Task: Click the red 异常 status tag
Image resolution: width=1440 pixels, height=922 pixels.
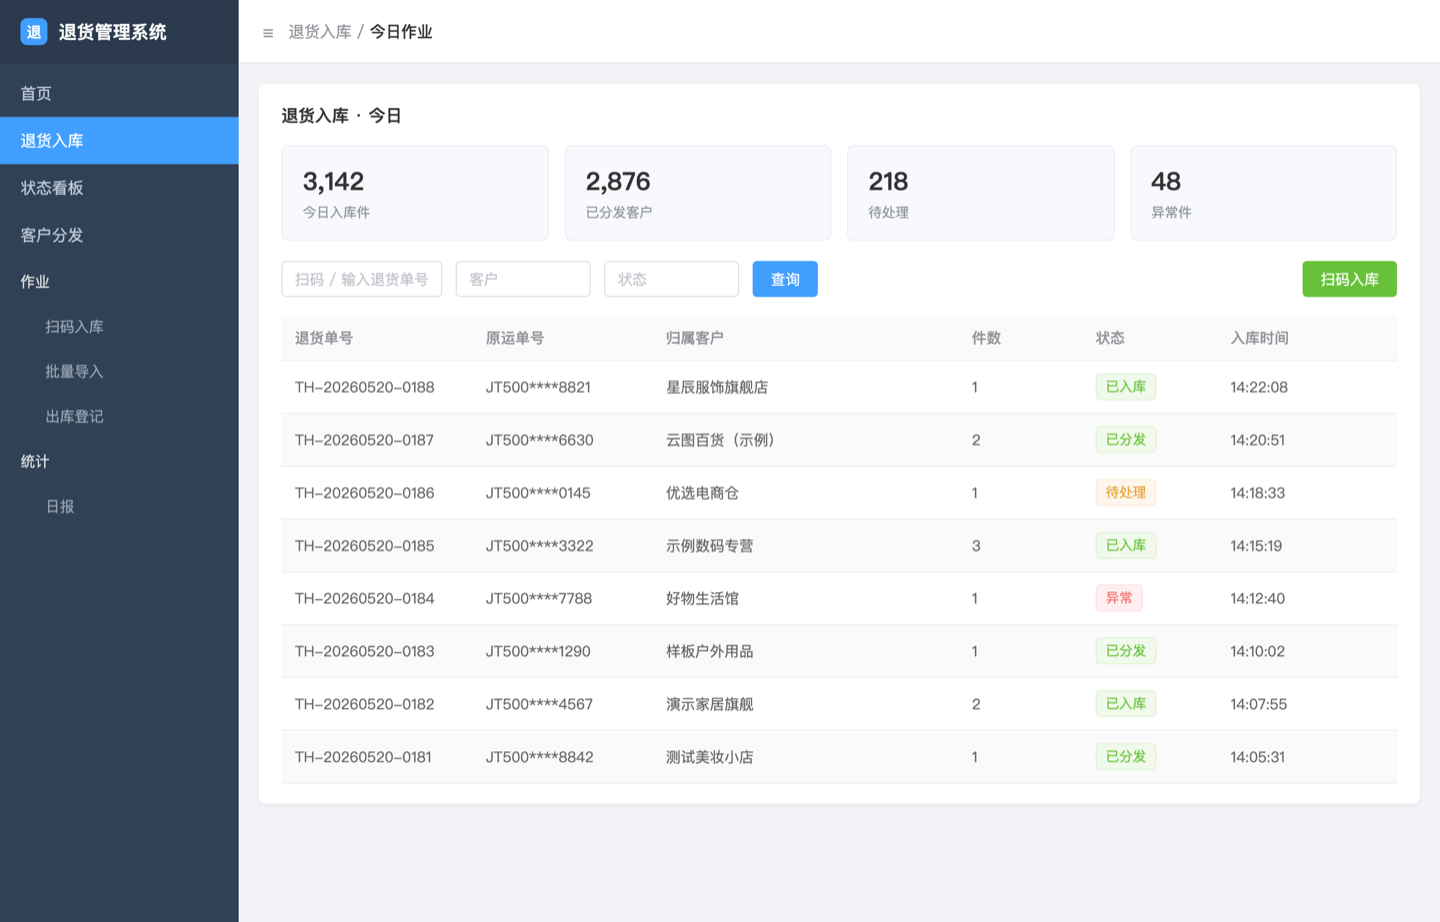Action: [1119, 598]
